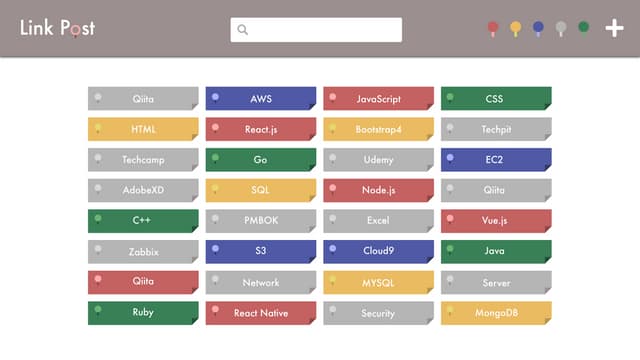The width and height of the screenshot is (640, 360).
Task: Click the red pin filter icon
Action: [x=493, y=29]
